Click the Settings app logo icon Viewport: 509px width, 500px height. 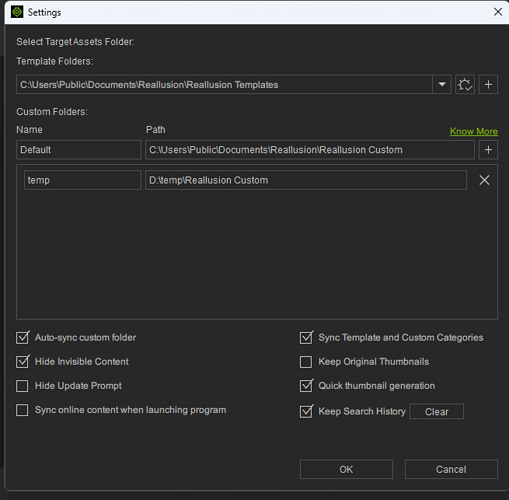[x=17, y=12]
